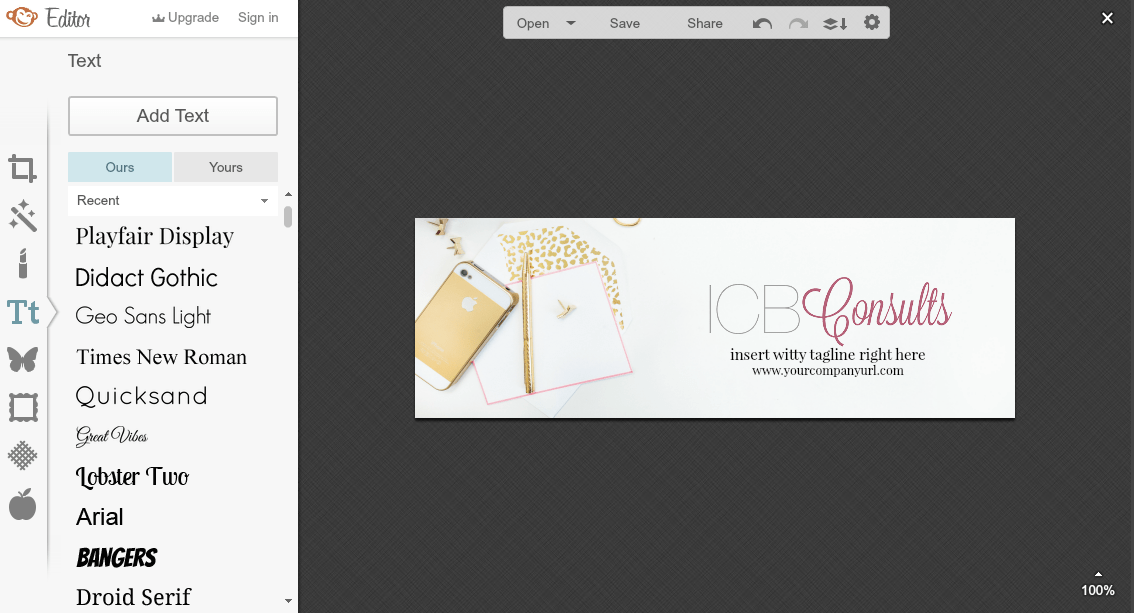The width and height of the screenshot is (1134, 613).
Task: Undo the last edit
Action: [761, 22]
